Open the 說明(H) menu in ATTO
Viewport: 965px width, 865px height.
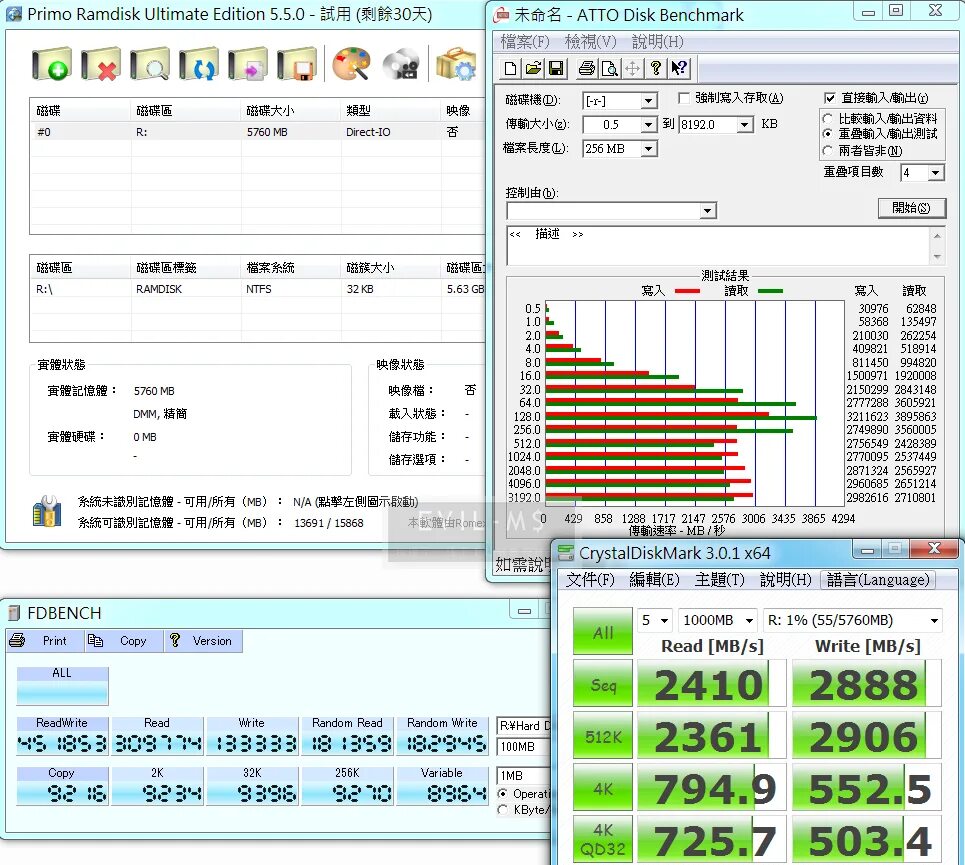click(657, 42)
